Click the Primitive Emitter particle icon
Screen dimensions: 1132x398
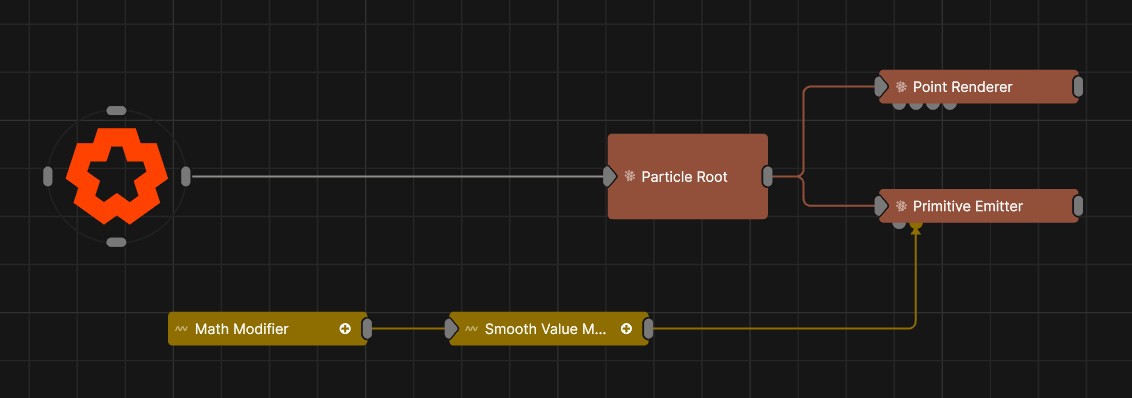pos(901,206)
